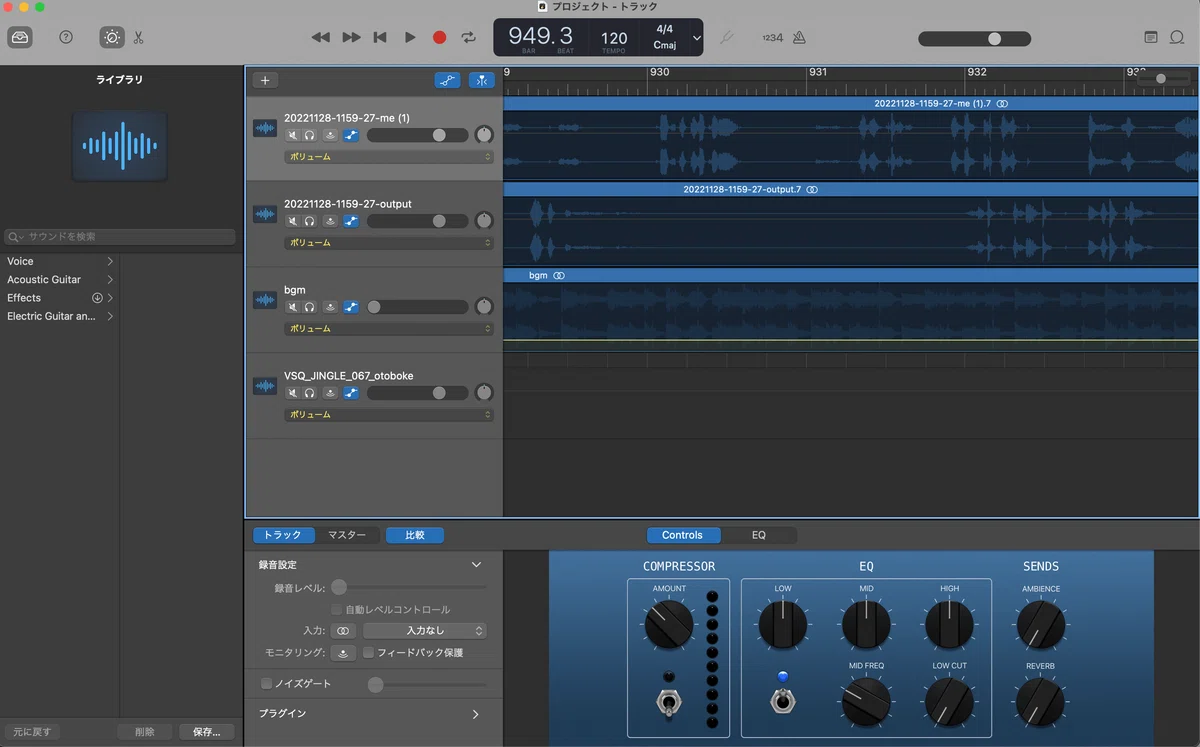The image size is (1200, 747).
Task: Enable 自動レベルコントロール checkbox
Action: [337, 609]
